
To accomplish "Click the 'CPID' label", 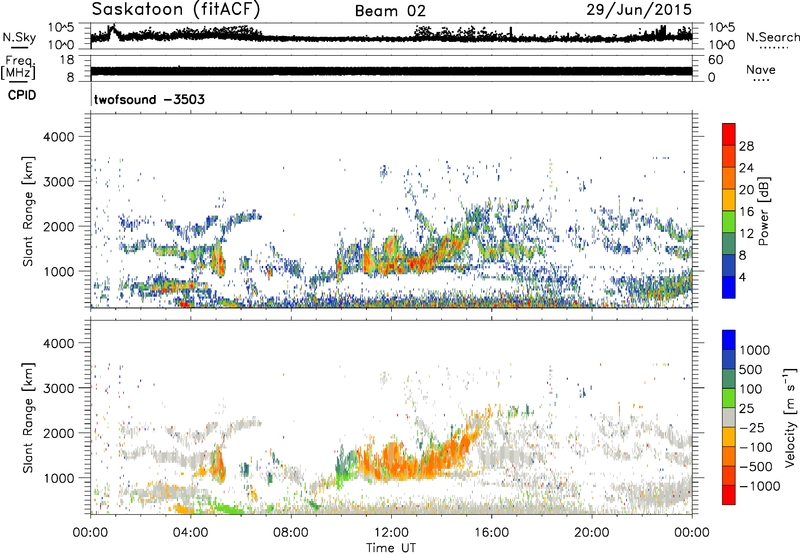I will pyautogui.click(x=22, y=95).
